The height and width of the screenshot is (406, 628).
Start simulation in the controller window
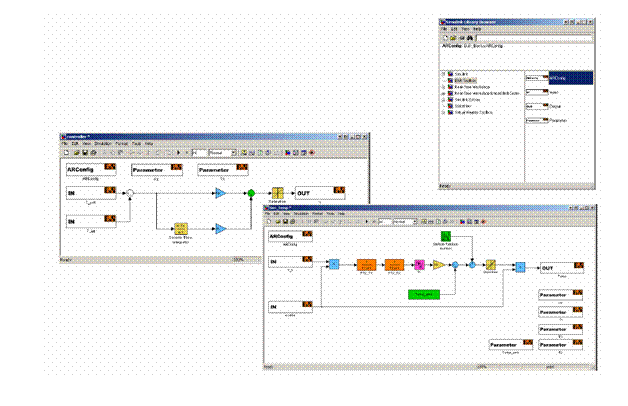click(179, 153)
